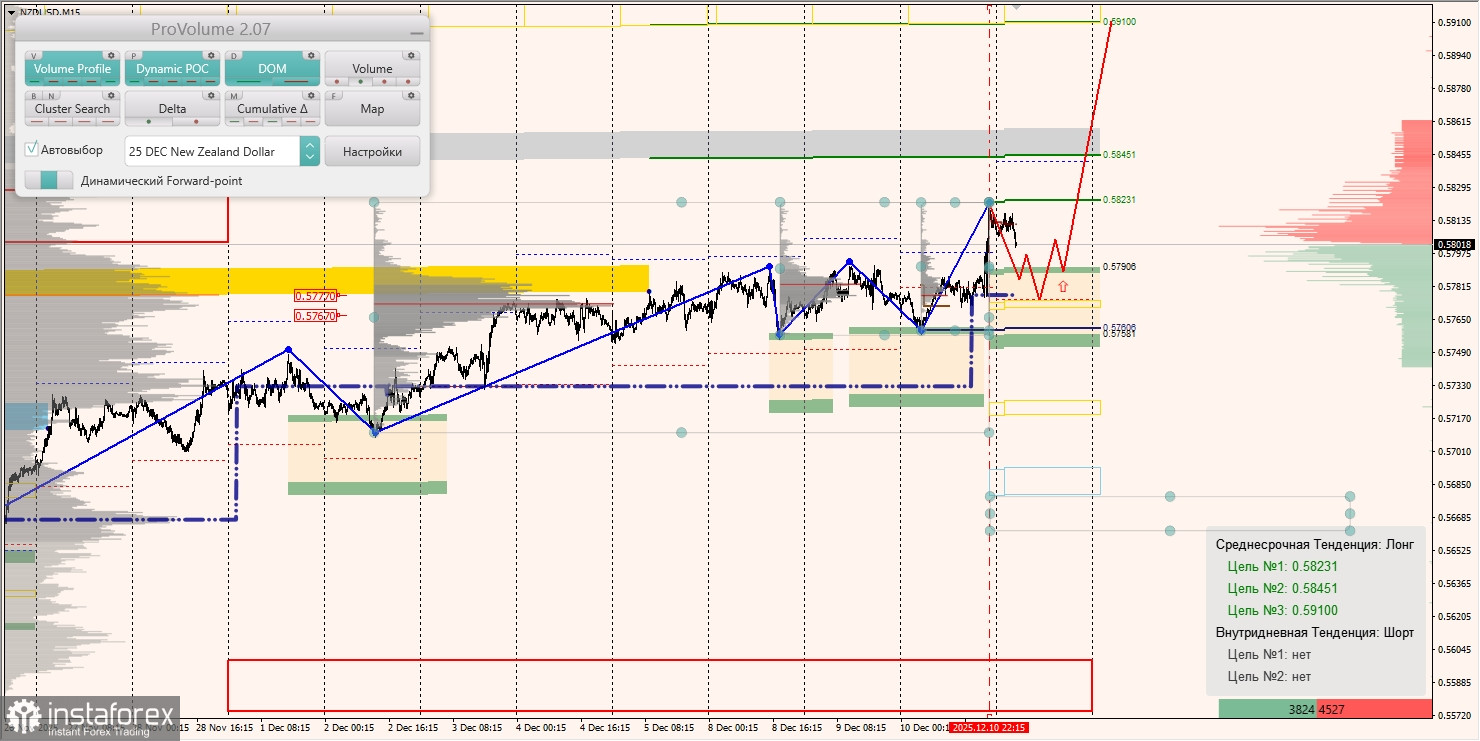Open Dynamic POC settings gear

(x=211, y=56)
